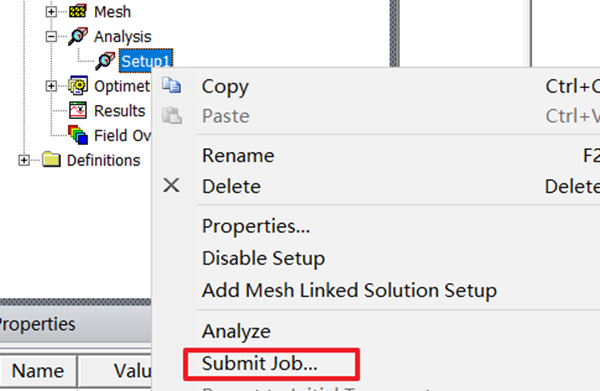
Task: Choose Add Mesh Linked Solution Setup
Action: click(349, 290)
